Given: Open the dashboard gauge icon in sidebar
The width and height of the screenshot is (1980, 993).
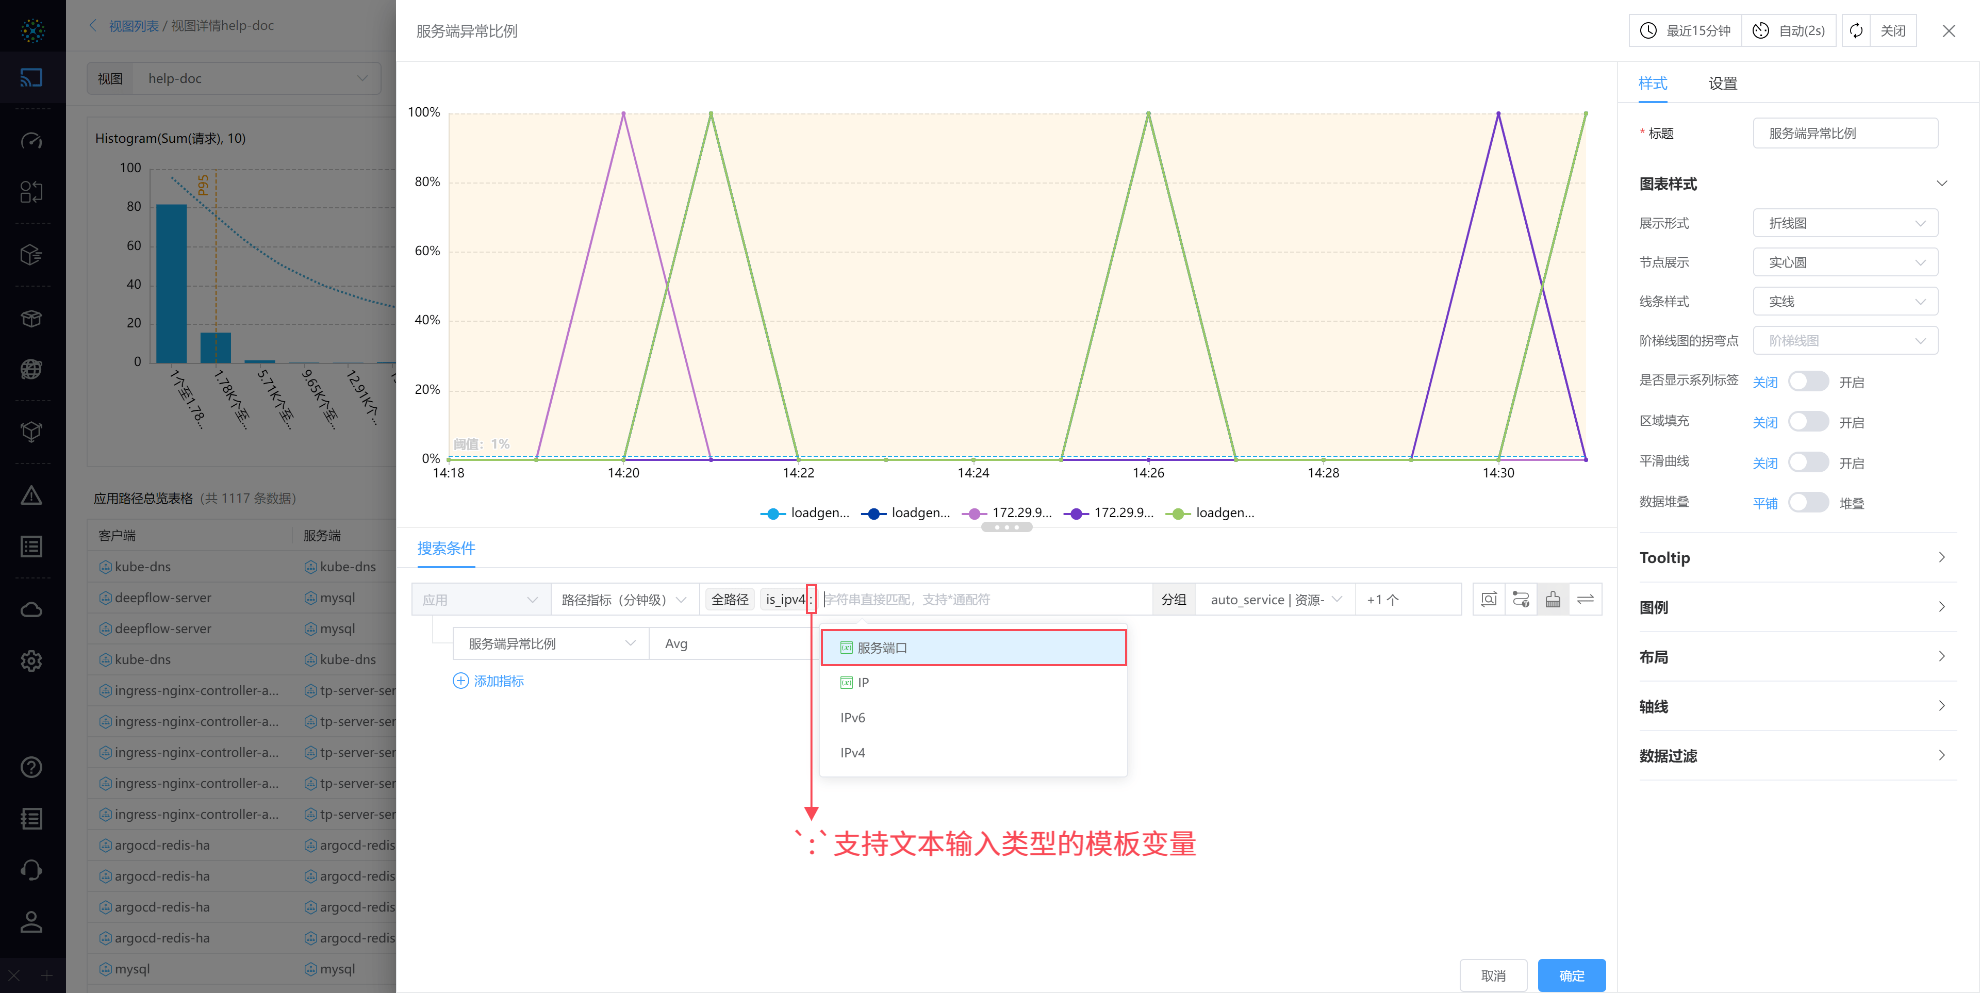Looking at the screenshot, I should pyautogui.click(x=32, y=141).
